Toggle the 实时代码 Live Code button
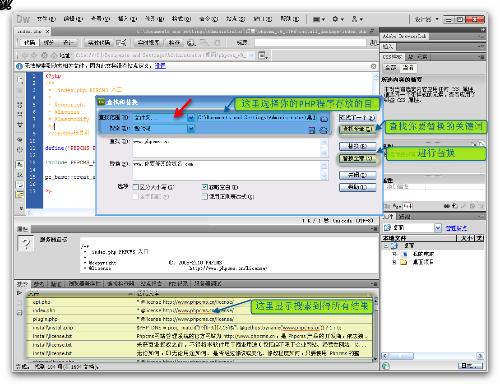Image resolution: width=500 pixels, height=384 pixels. tap(99, 43)
